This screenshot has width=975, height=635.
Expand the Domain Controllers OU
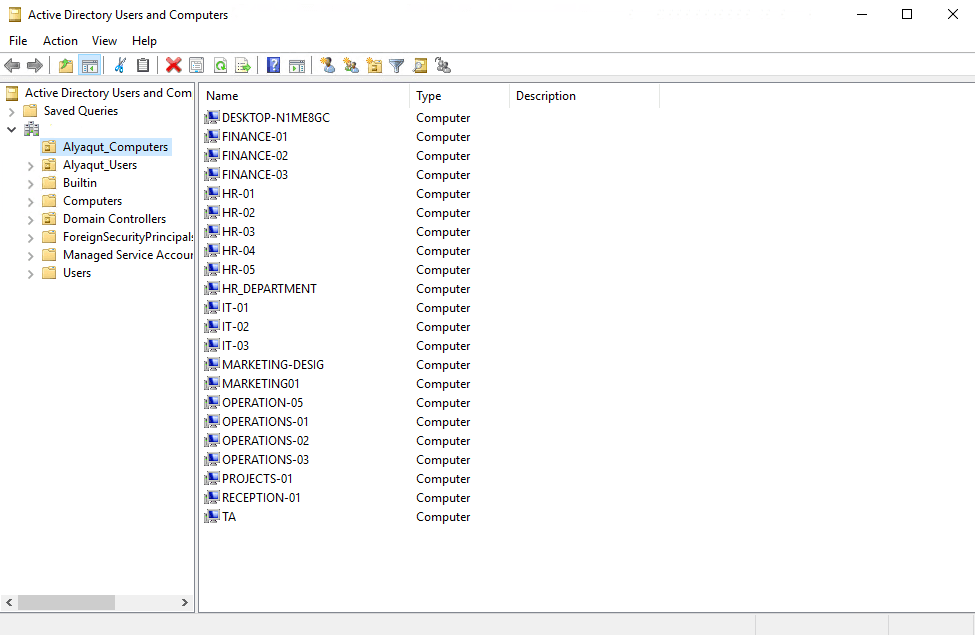[x=30, y=220]
